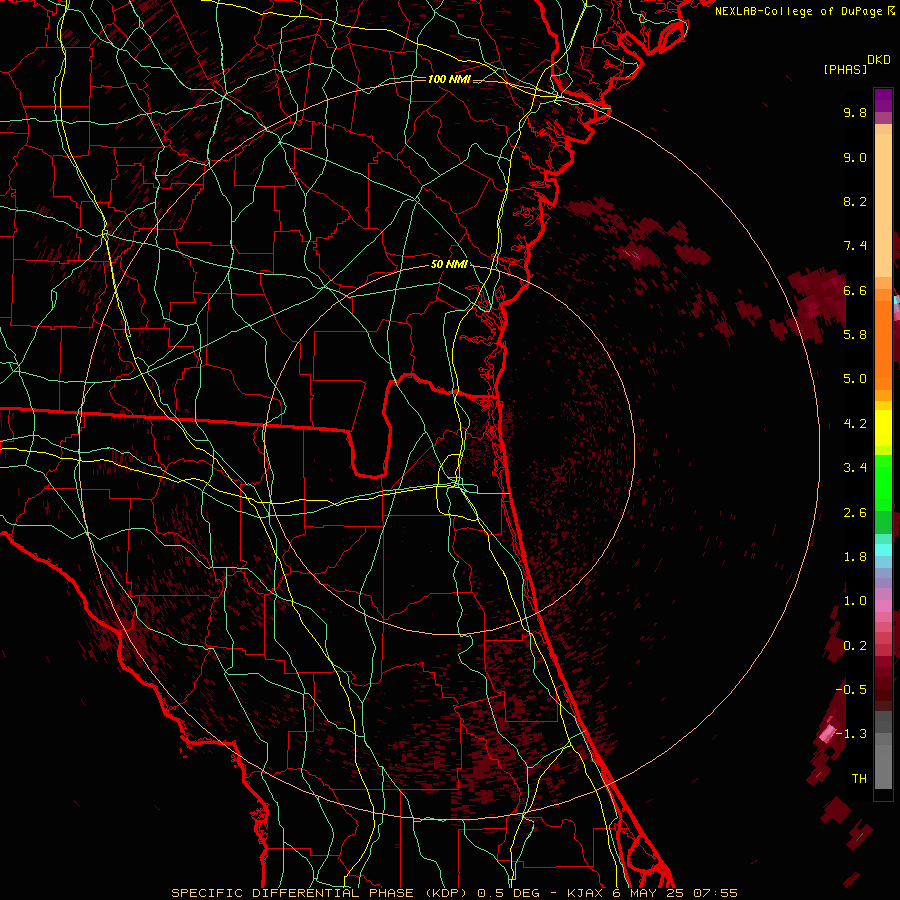900x900 pixels.
Task: Click the 100 NMI range ring label
Action: click(x=449, y=79)
